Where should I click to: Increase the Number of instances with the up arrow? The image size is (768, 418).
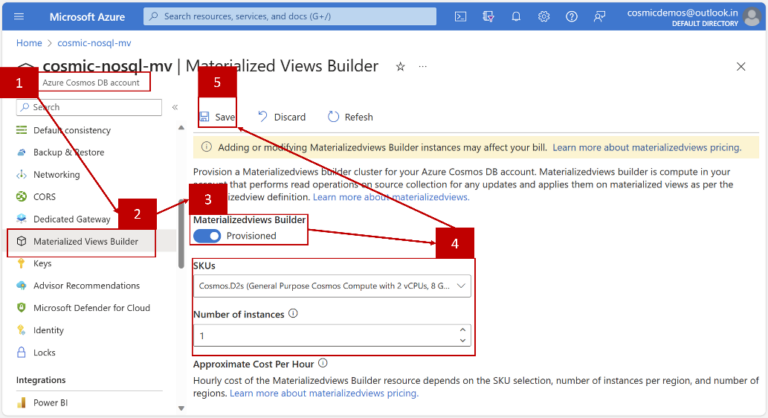point(461,330)
